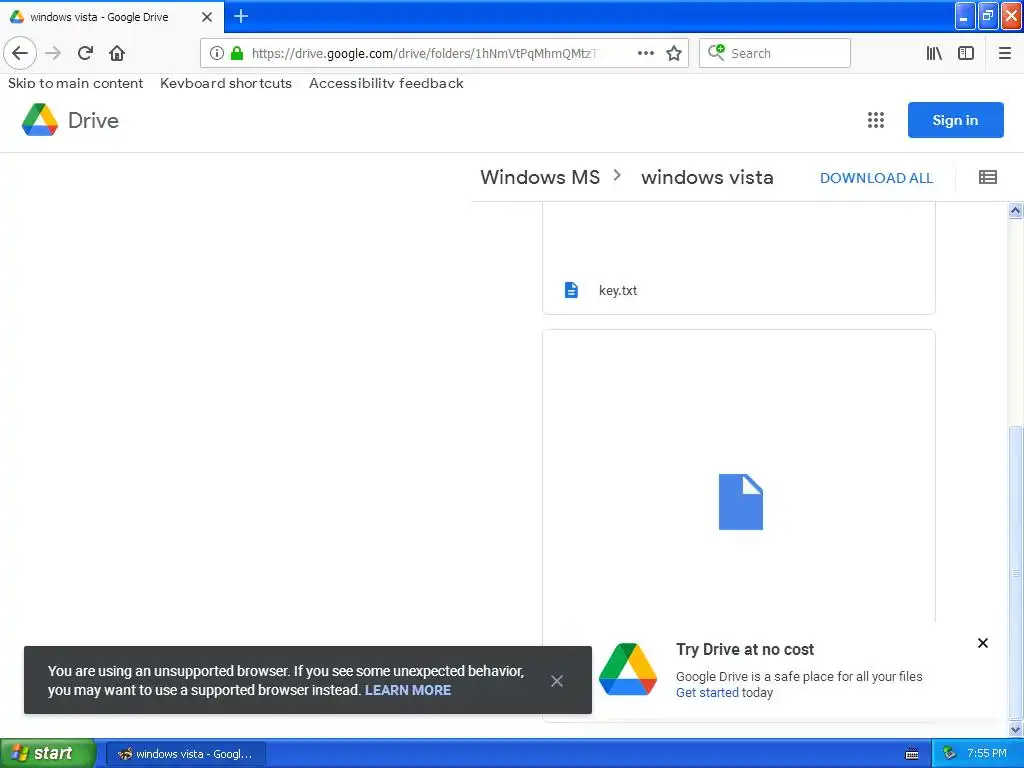Switch to list layout view
Image resolution: width=1024 pixels, height=768 pixels.
click(x=987, y=177)
